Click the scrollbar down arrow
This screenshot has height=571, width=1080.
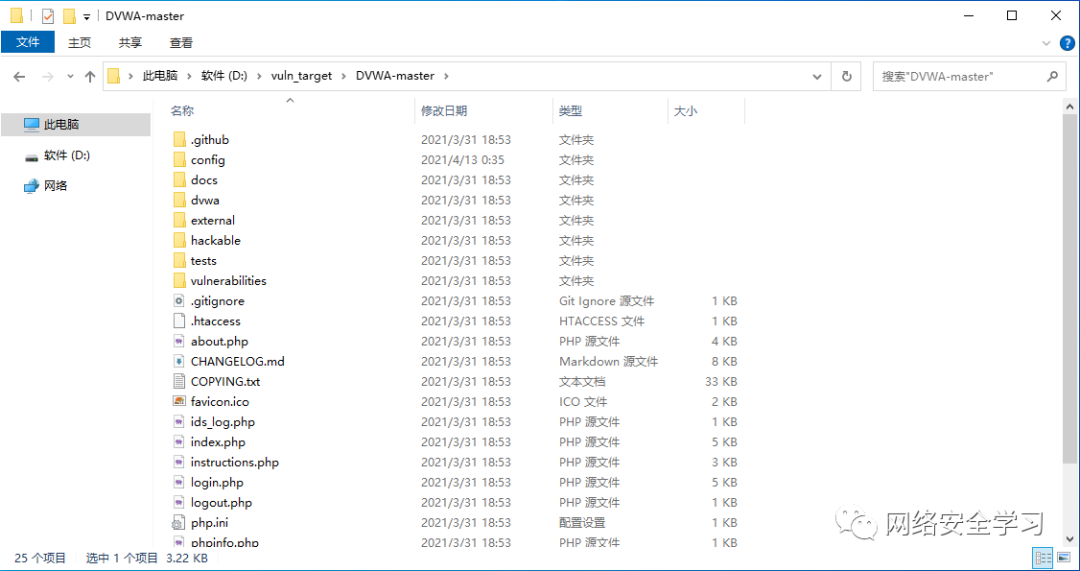1071,539
